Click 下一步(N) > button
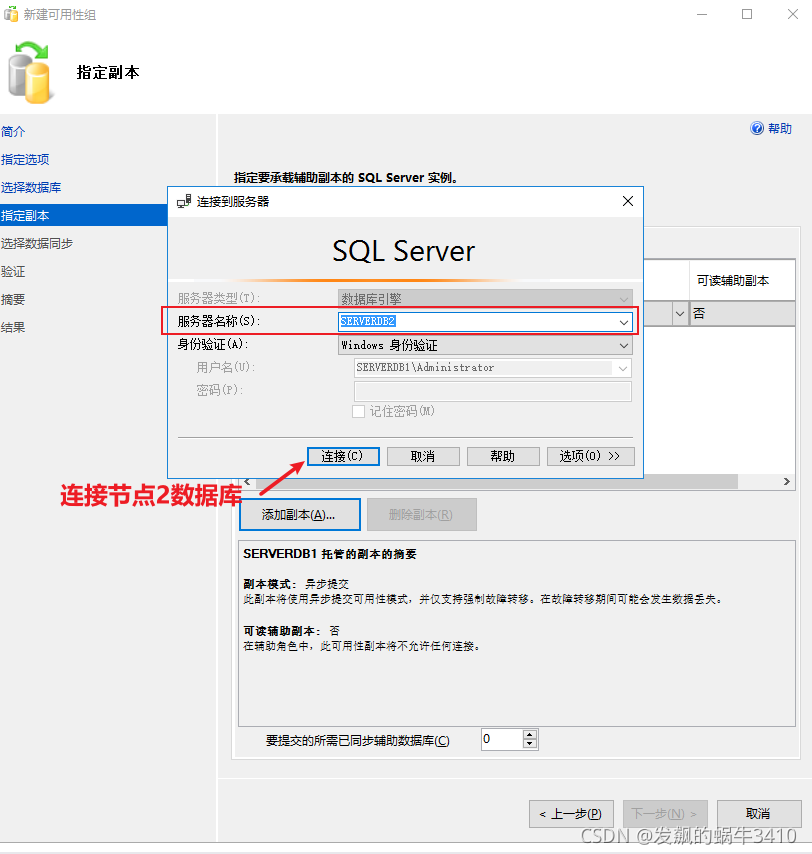Viewport: 812px width, 854px height. click(x=665, y=814)
